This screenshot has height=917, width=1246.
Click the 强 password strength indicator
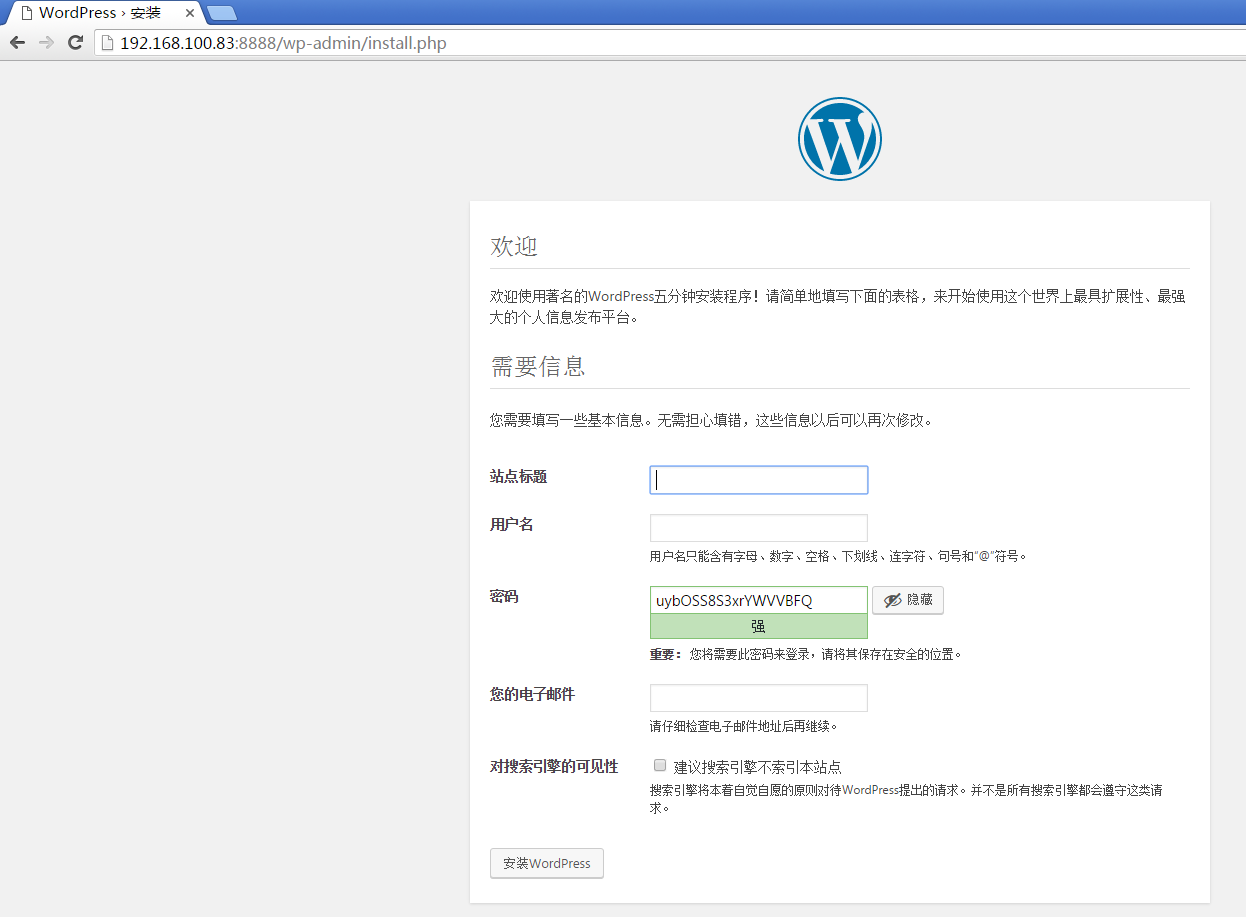click(x=759, y=626)
